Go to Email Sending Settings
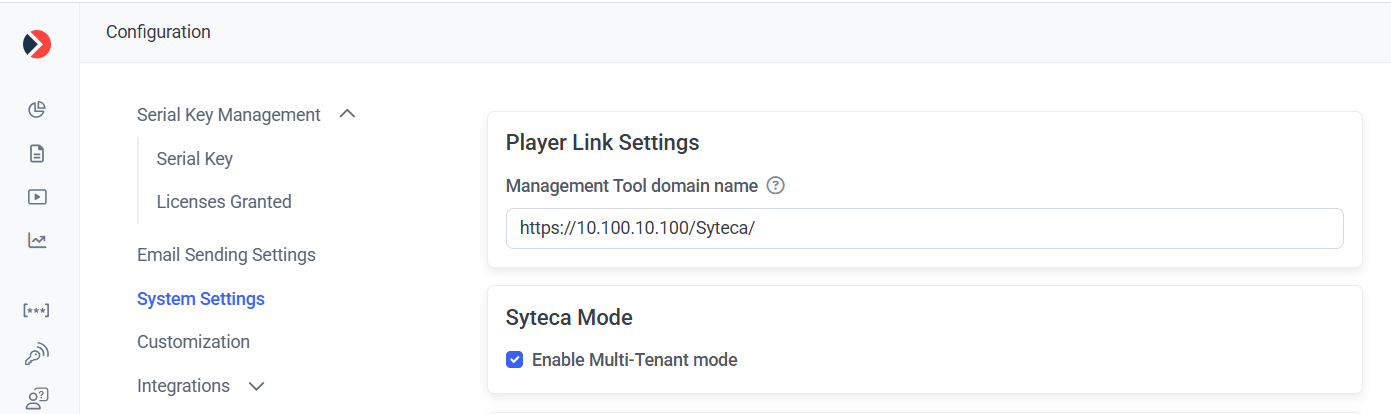The height and width of the screenshot is (414, 1391). coord(226,255)
